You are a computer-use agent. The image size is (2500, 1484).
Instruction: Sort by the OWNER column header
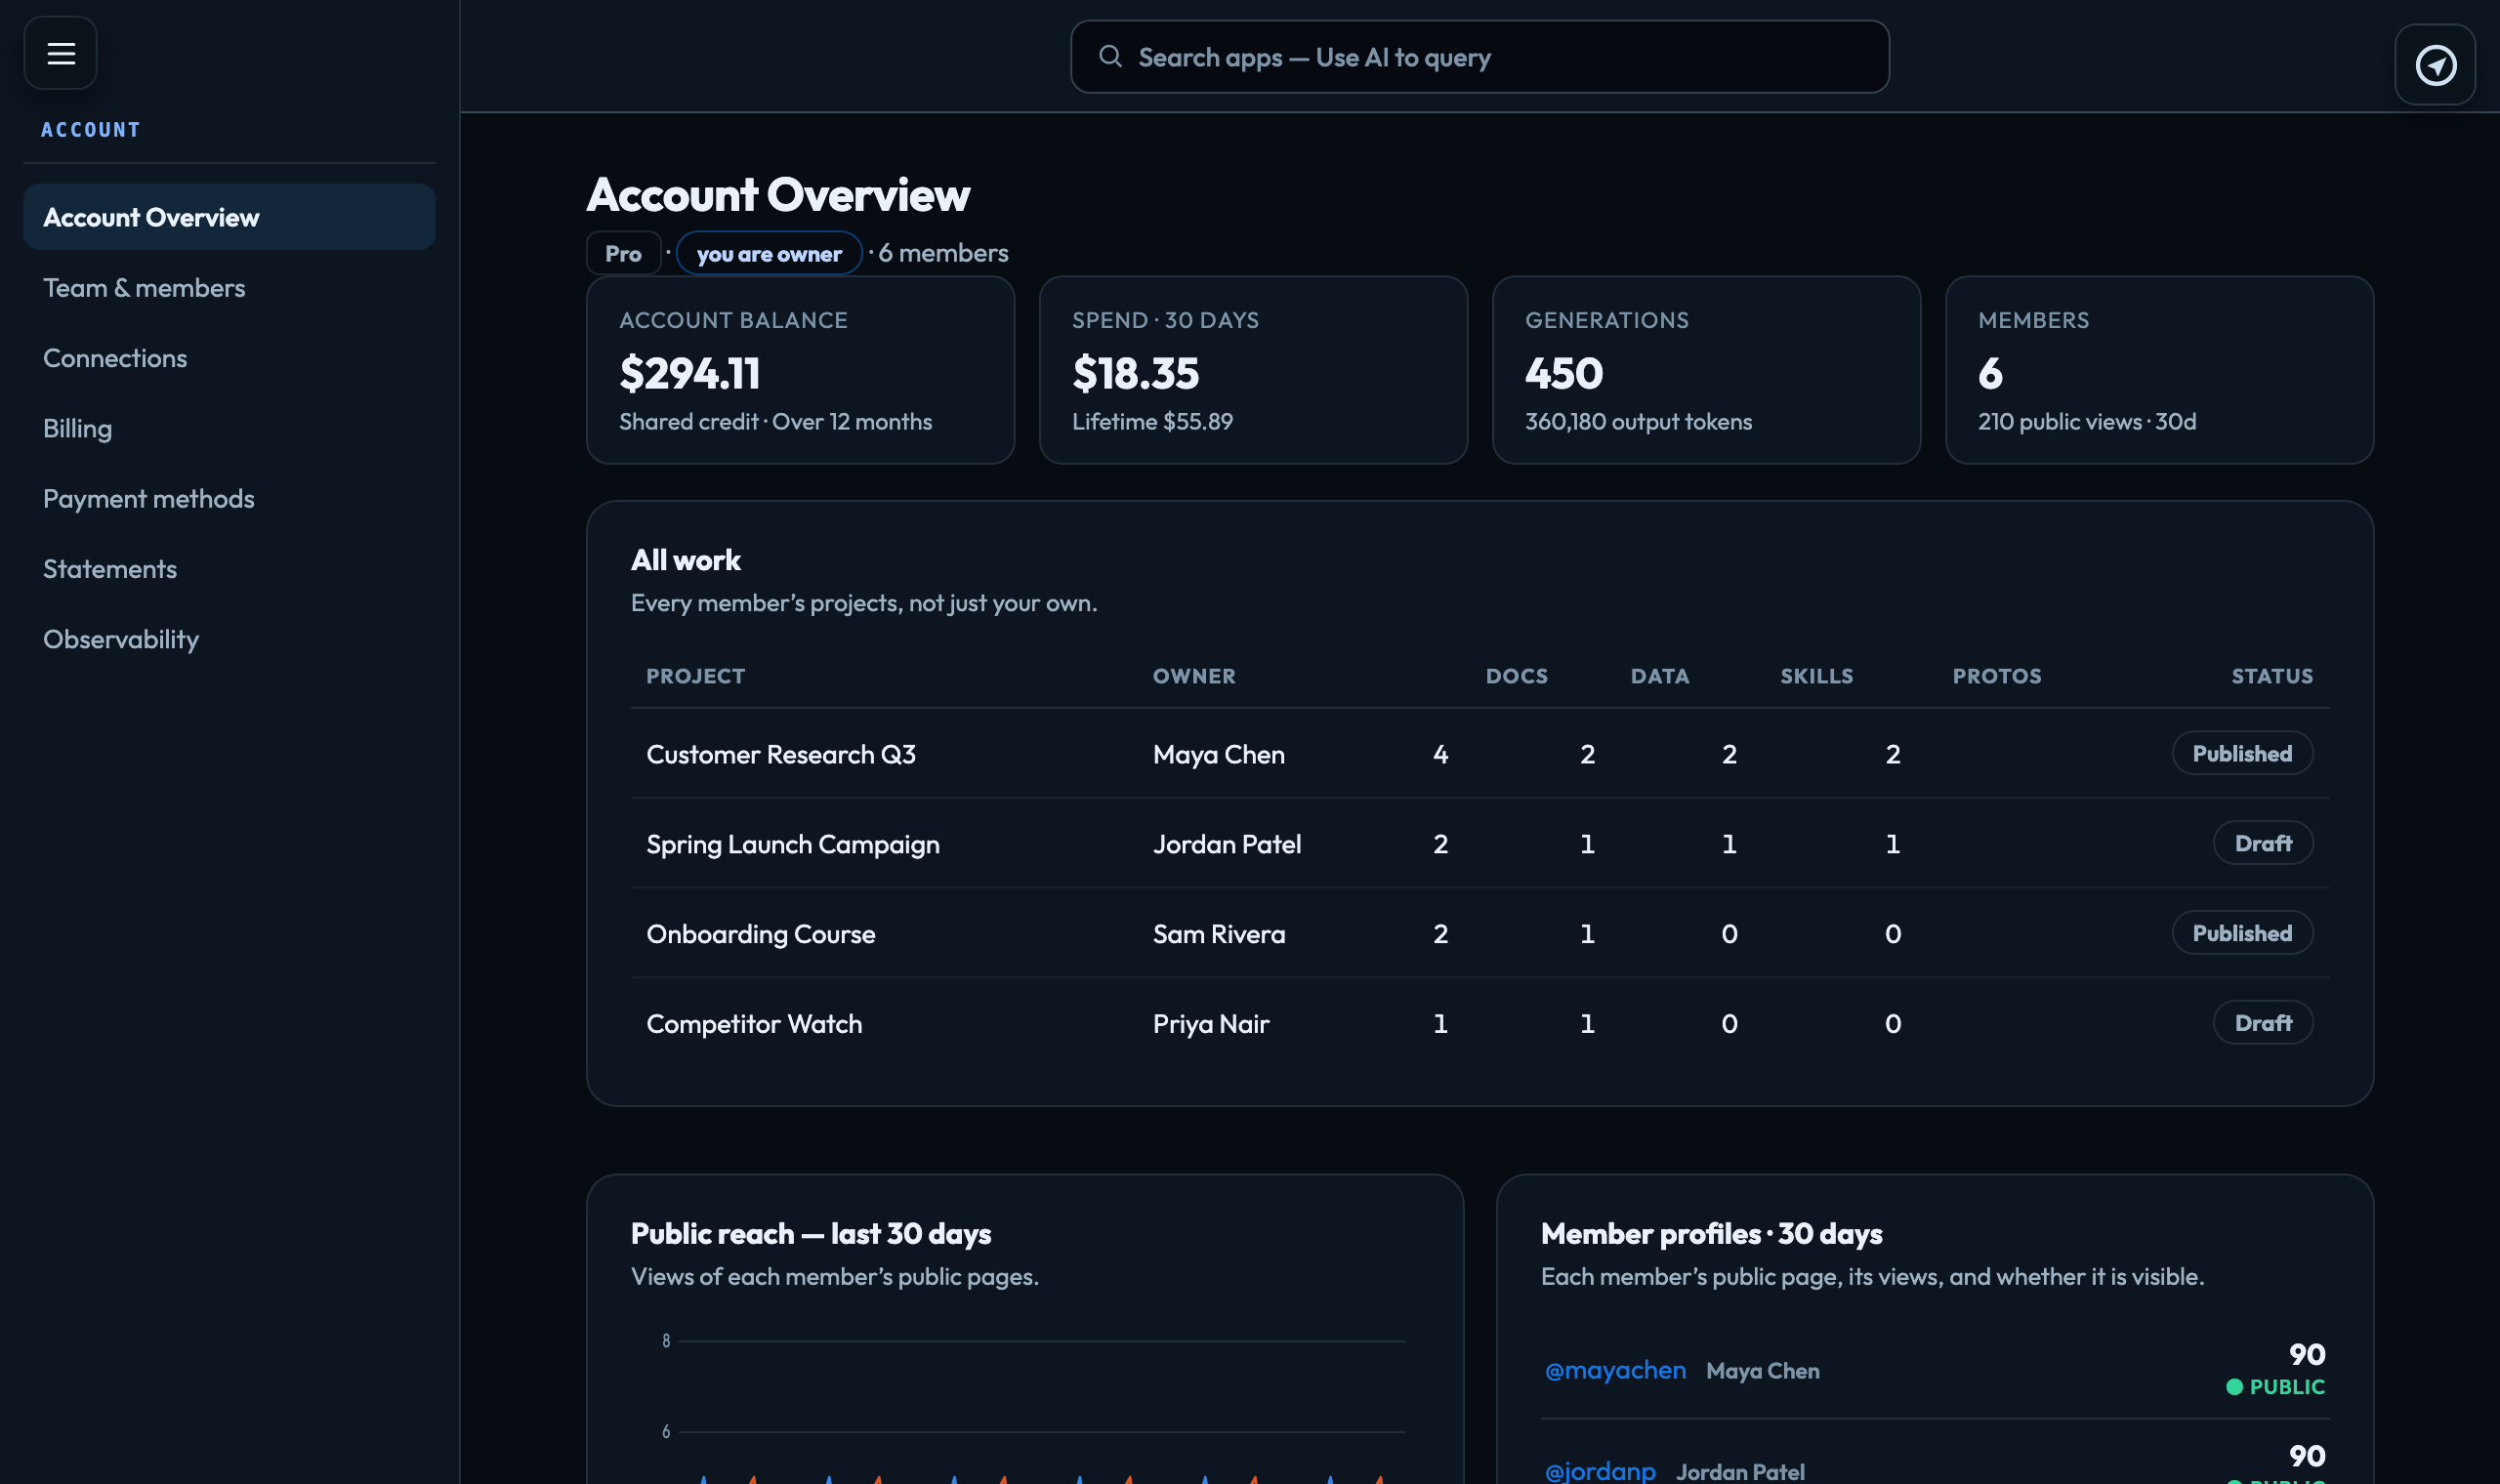[1194, 676]
